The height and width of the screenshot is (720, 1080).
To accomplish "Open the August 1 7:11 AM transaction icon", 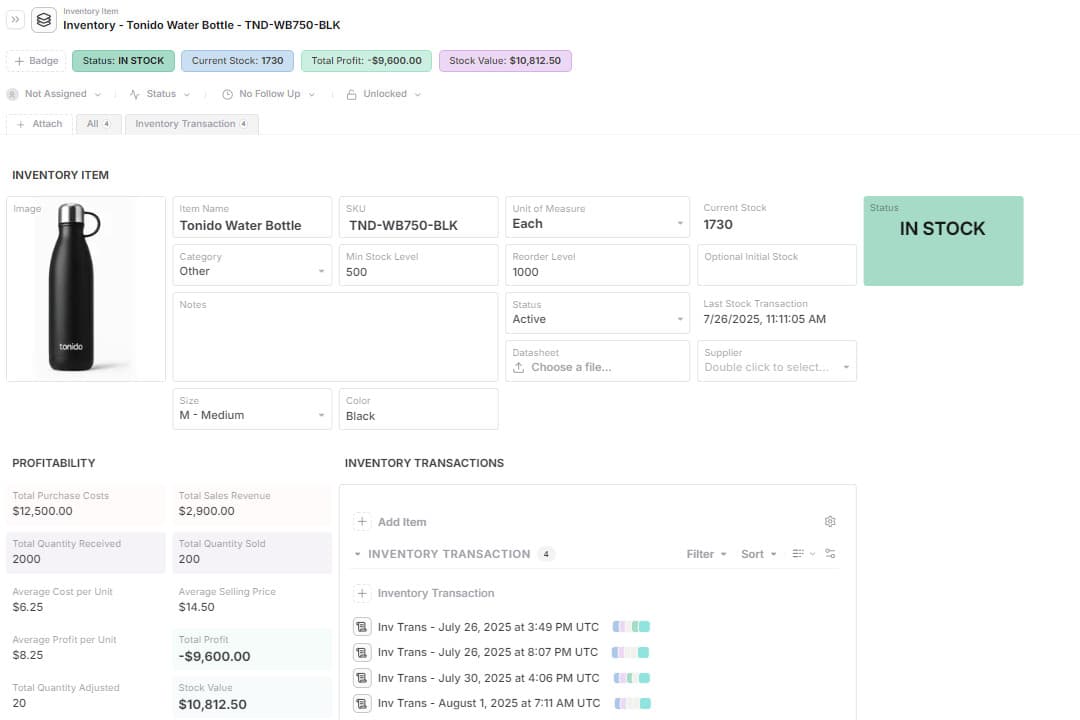I will point(362,703).
